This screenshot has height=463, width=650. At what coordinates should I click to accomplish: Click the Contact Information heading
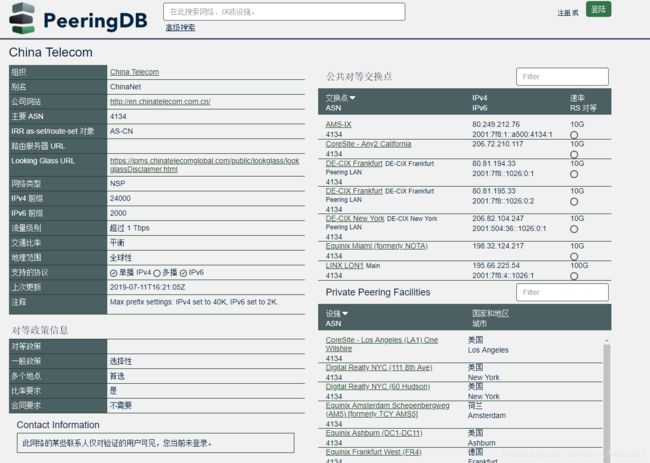pyautogui.click(x=58, y=425)
